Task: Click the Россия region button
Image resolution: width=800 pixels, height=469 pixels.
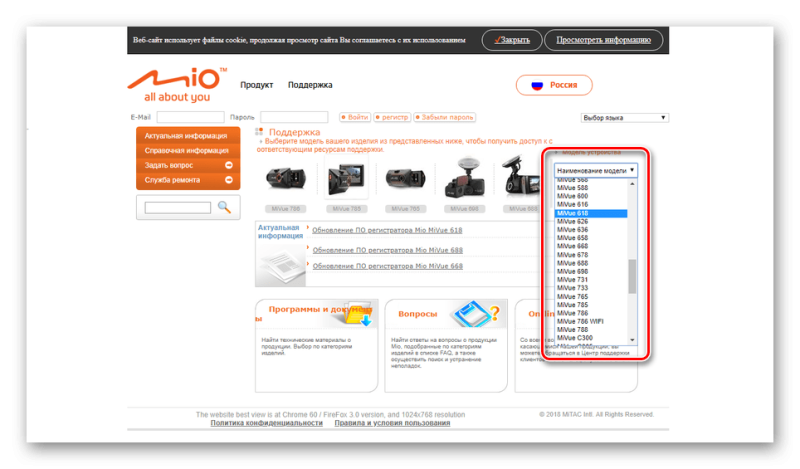Action: (554, 85)
